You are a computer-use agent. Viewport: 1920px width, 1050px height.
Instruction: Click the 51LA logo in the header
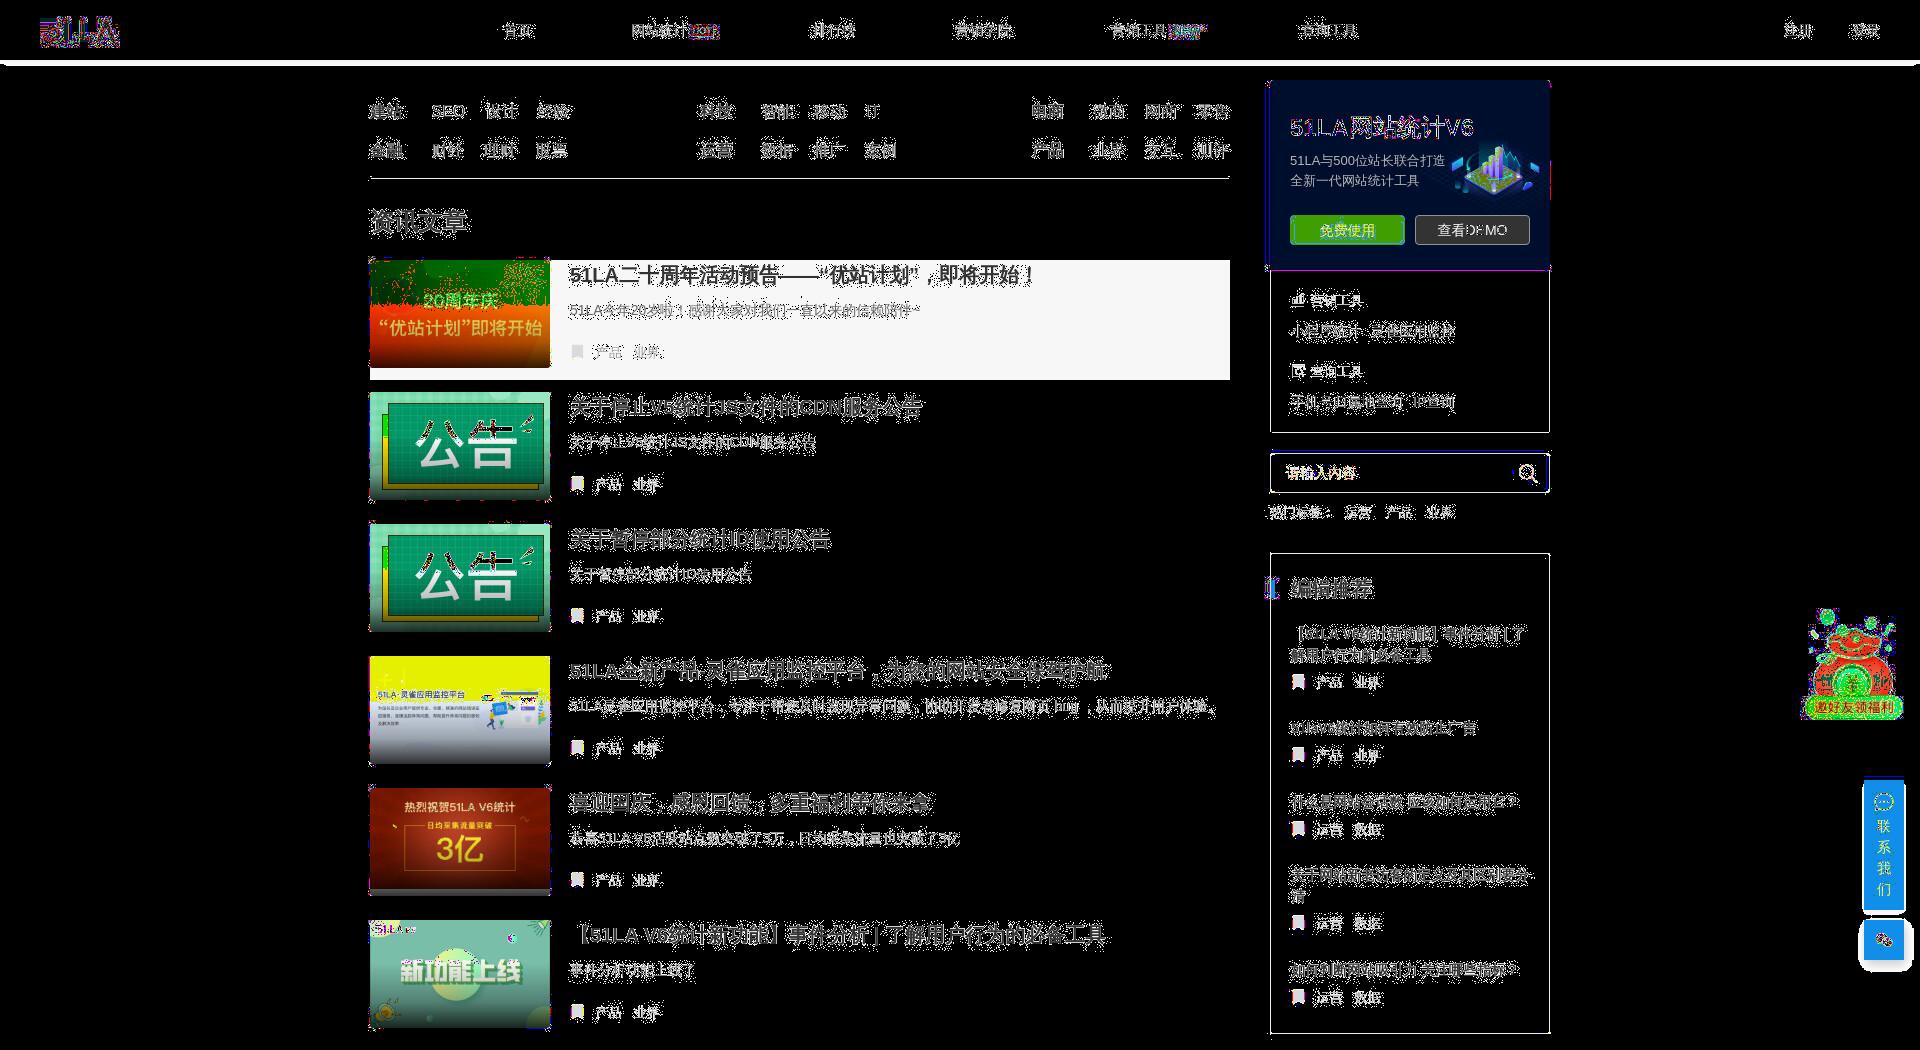[x=80, y=32]
